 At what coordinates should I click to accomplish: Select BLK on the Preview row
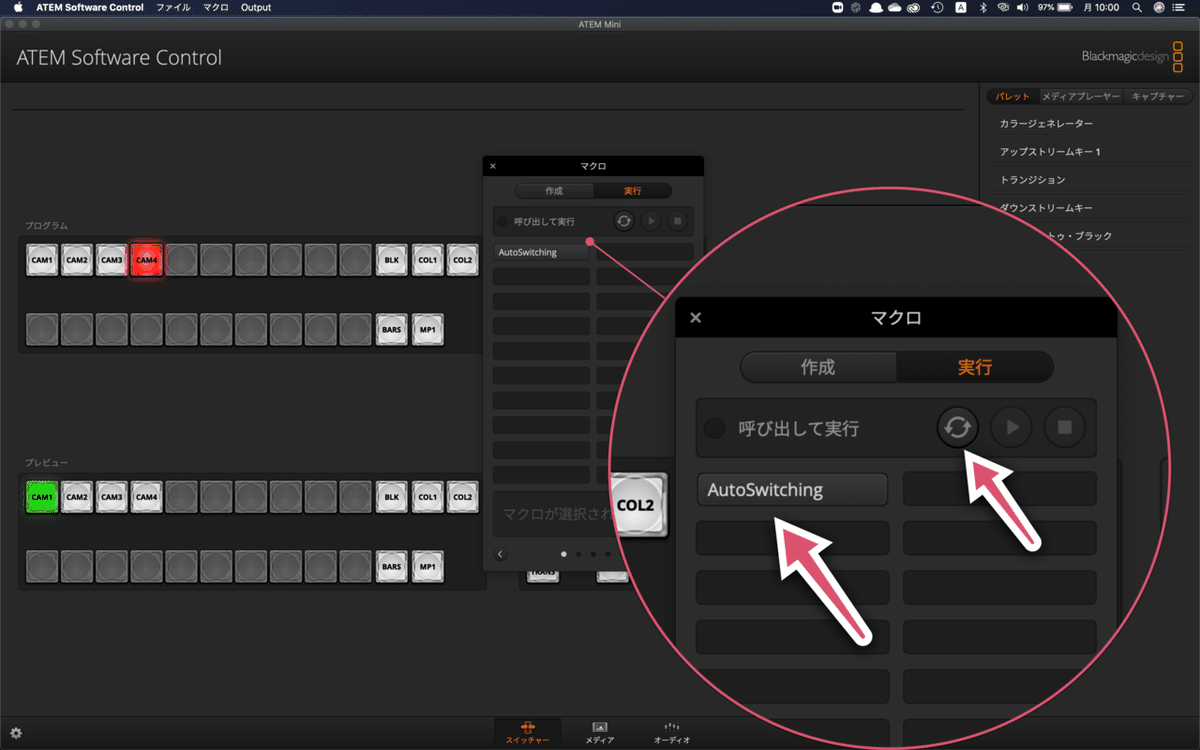coord(392,497)
